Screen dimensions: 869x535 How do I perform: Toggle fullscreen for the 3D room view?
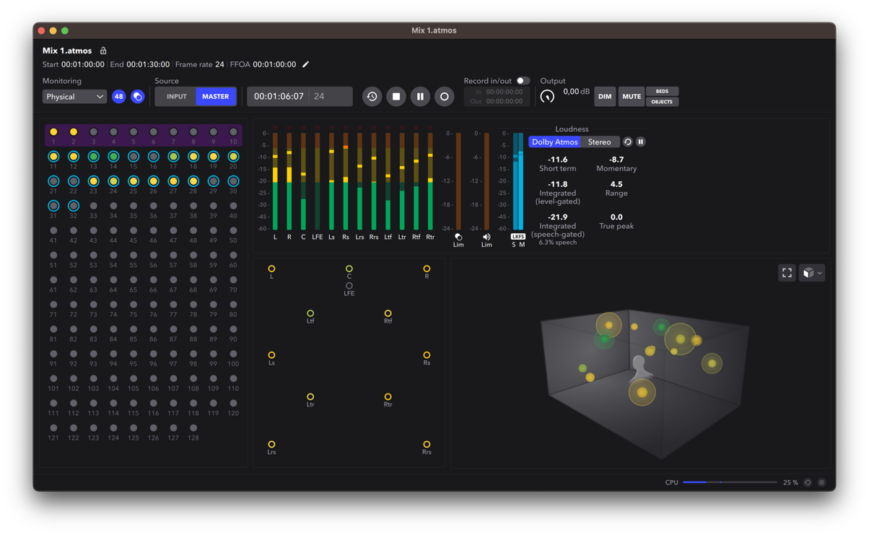point(787,272)
